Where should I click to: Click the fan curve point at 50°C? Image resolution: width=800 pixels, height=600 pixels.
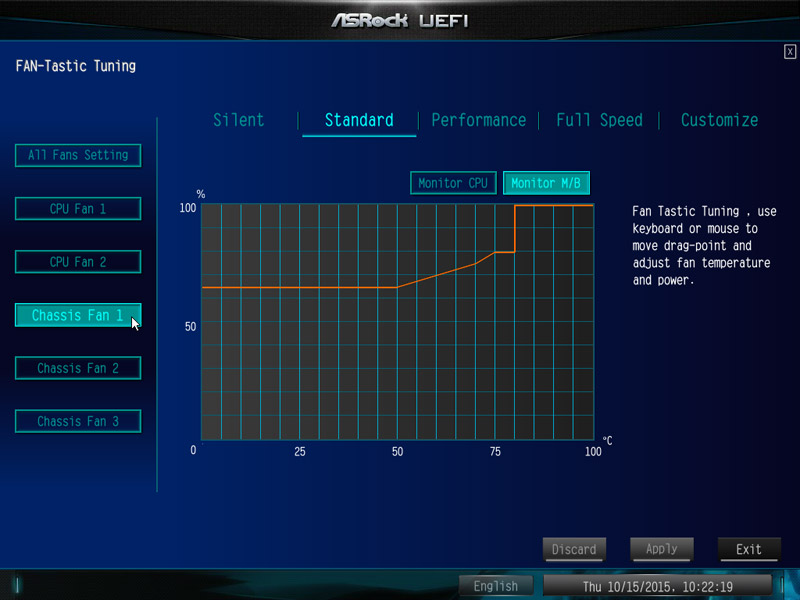coord(397,287)
